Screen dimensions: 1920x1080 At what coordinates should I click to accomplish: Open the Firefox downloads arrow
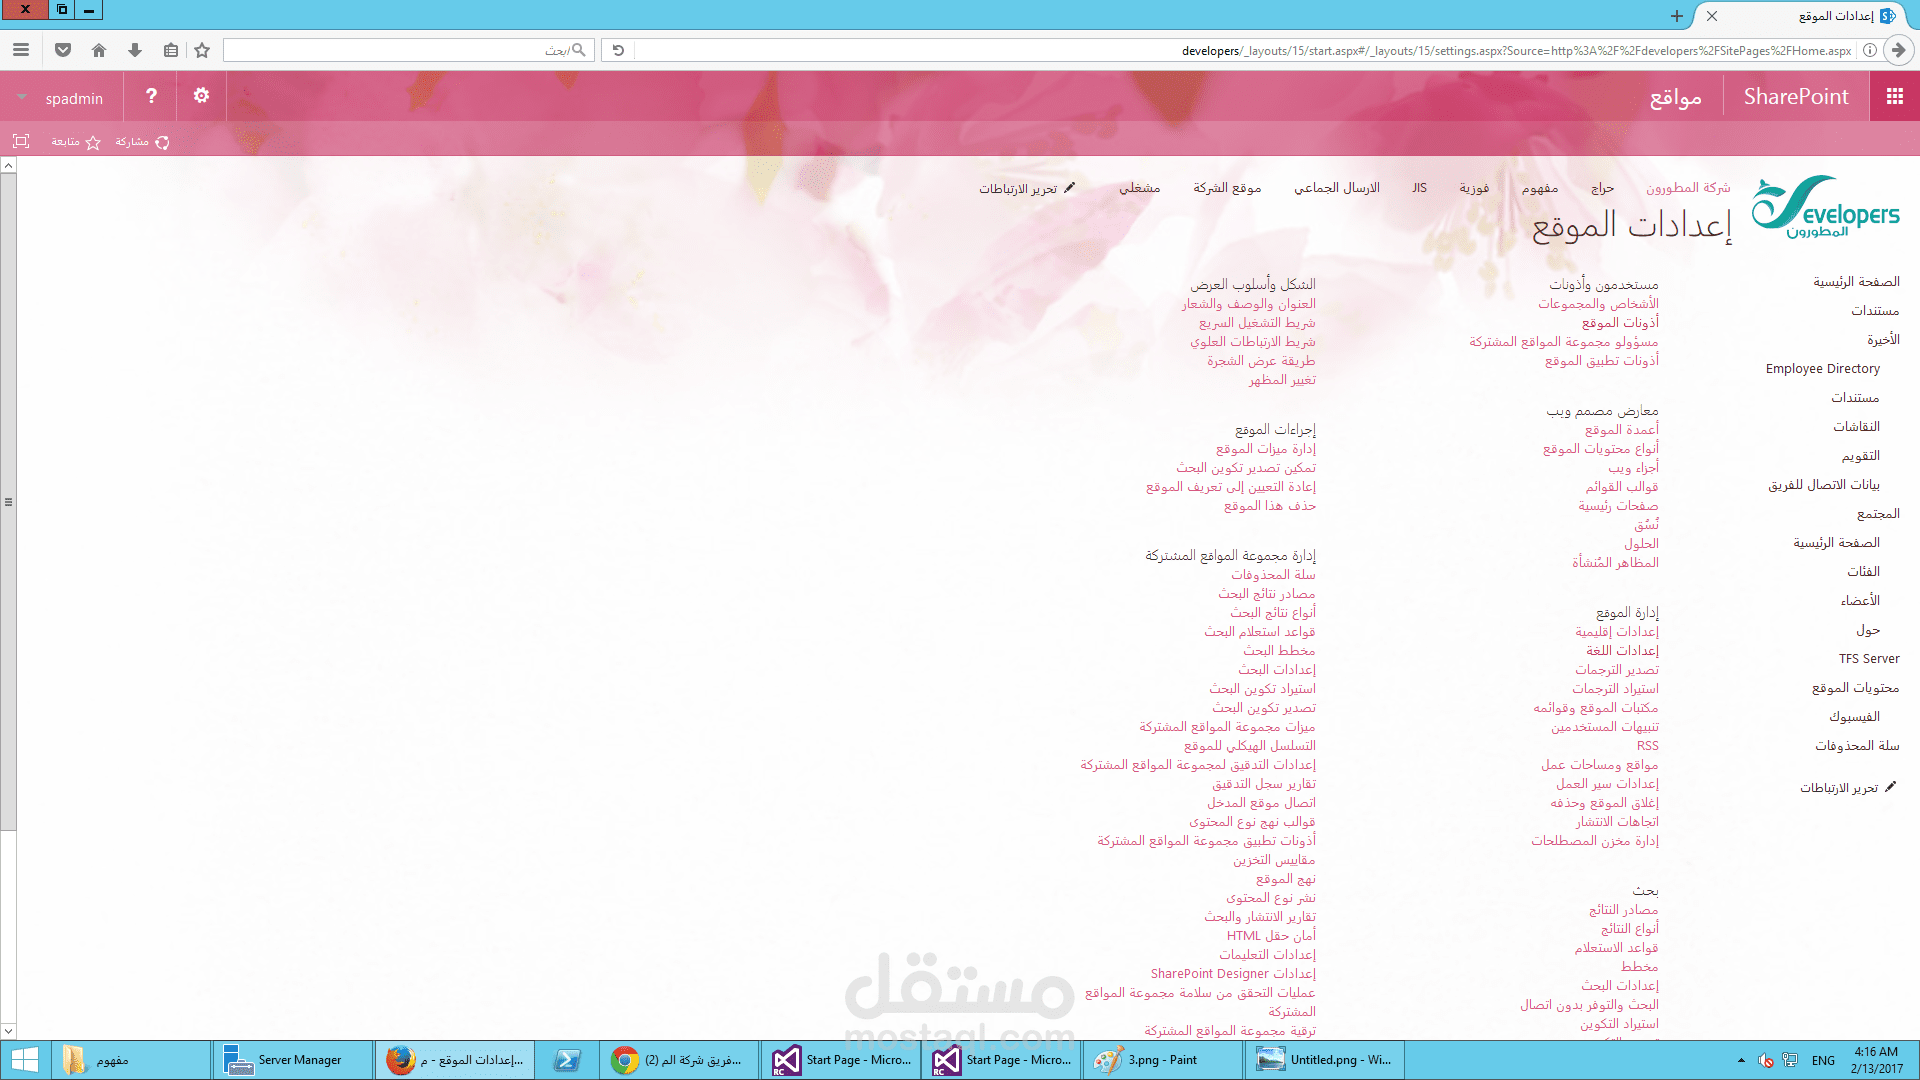tap(135, 50)
